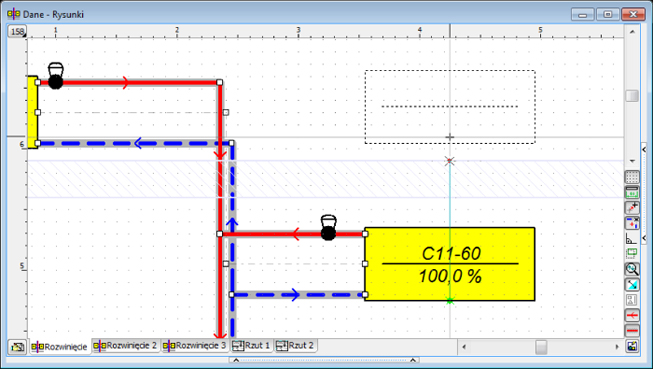Click the cyan diagonal arrow fit icon
The image size is (653, 369).
click(632, 284)
